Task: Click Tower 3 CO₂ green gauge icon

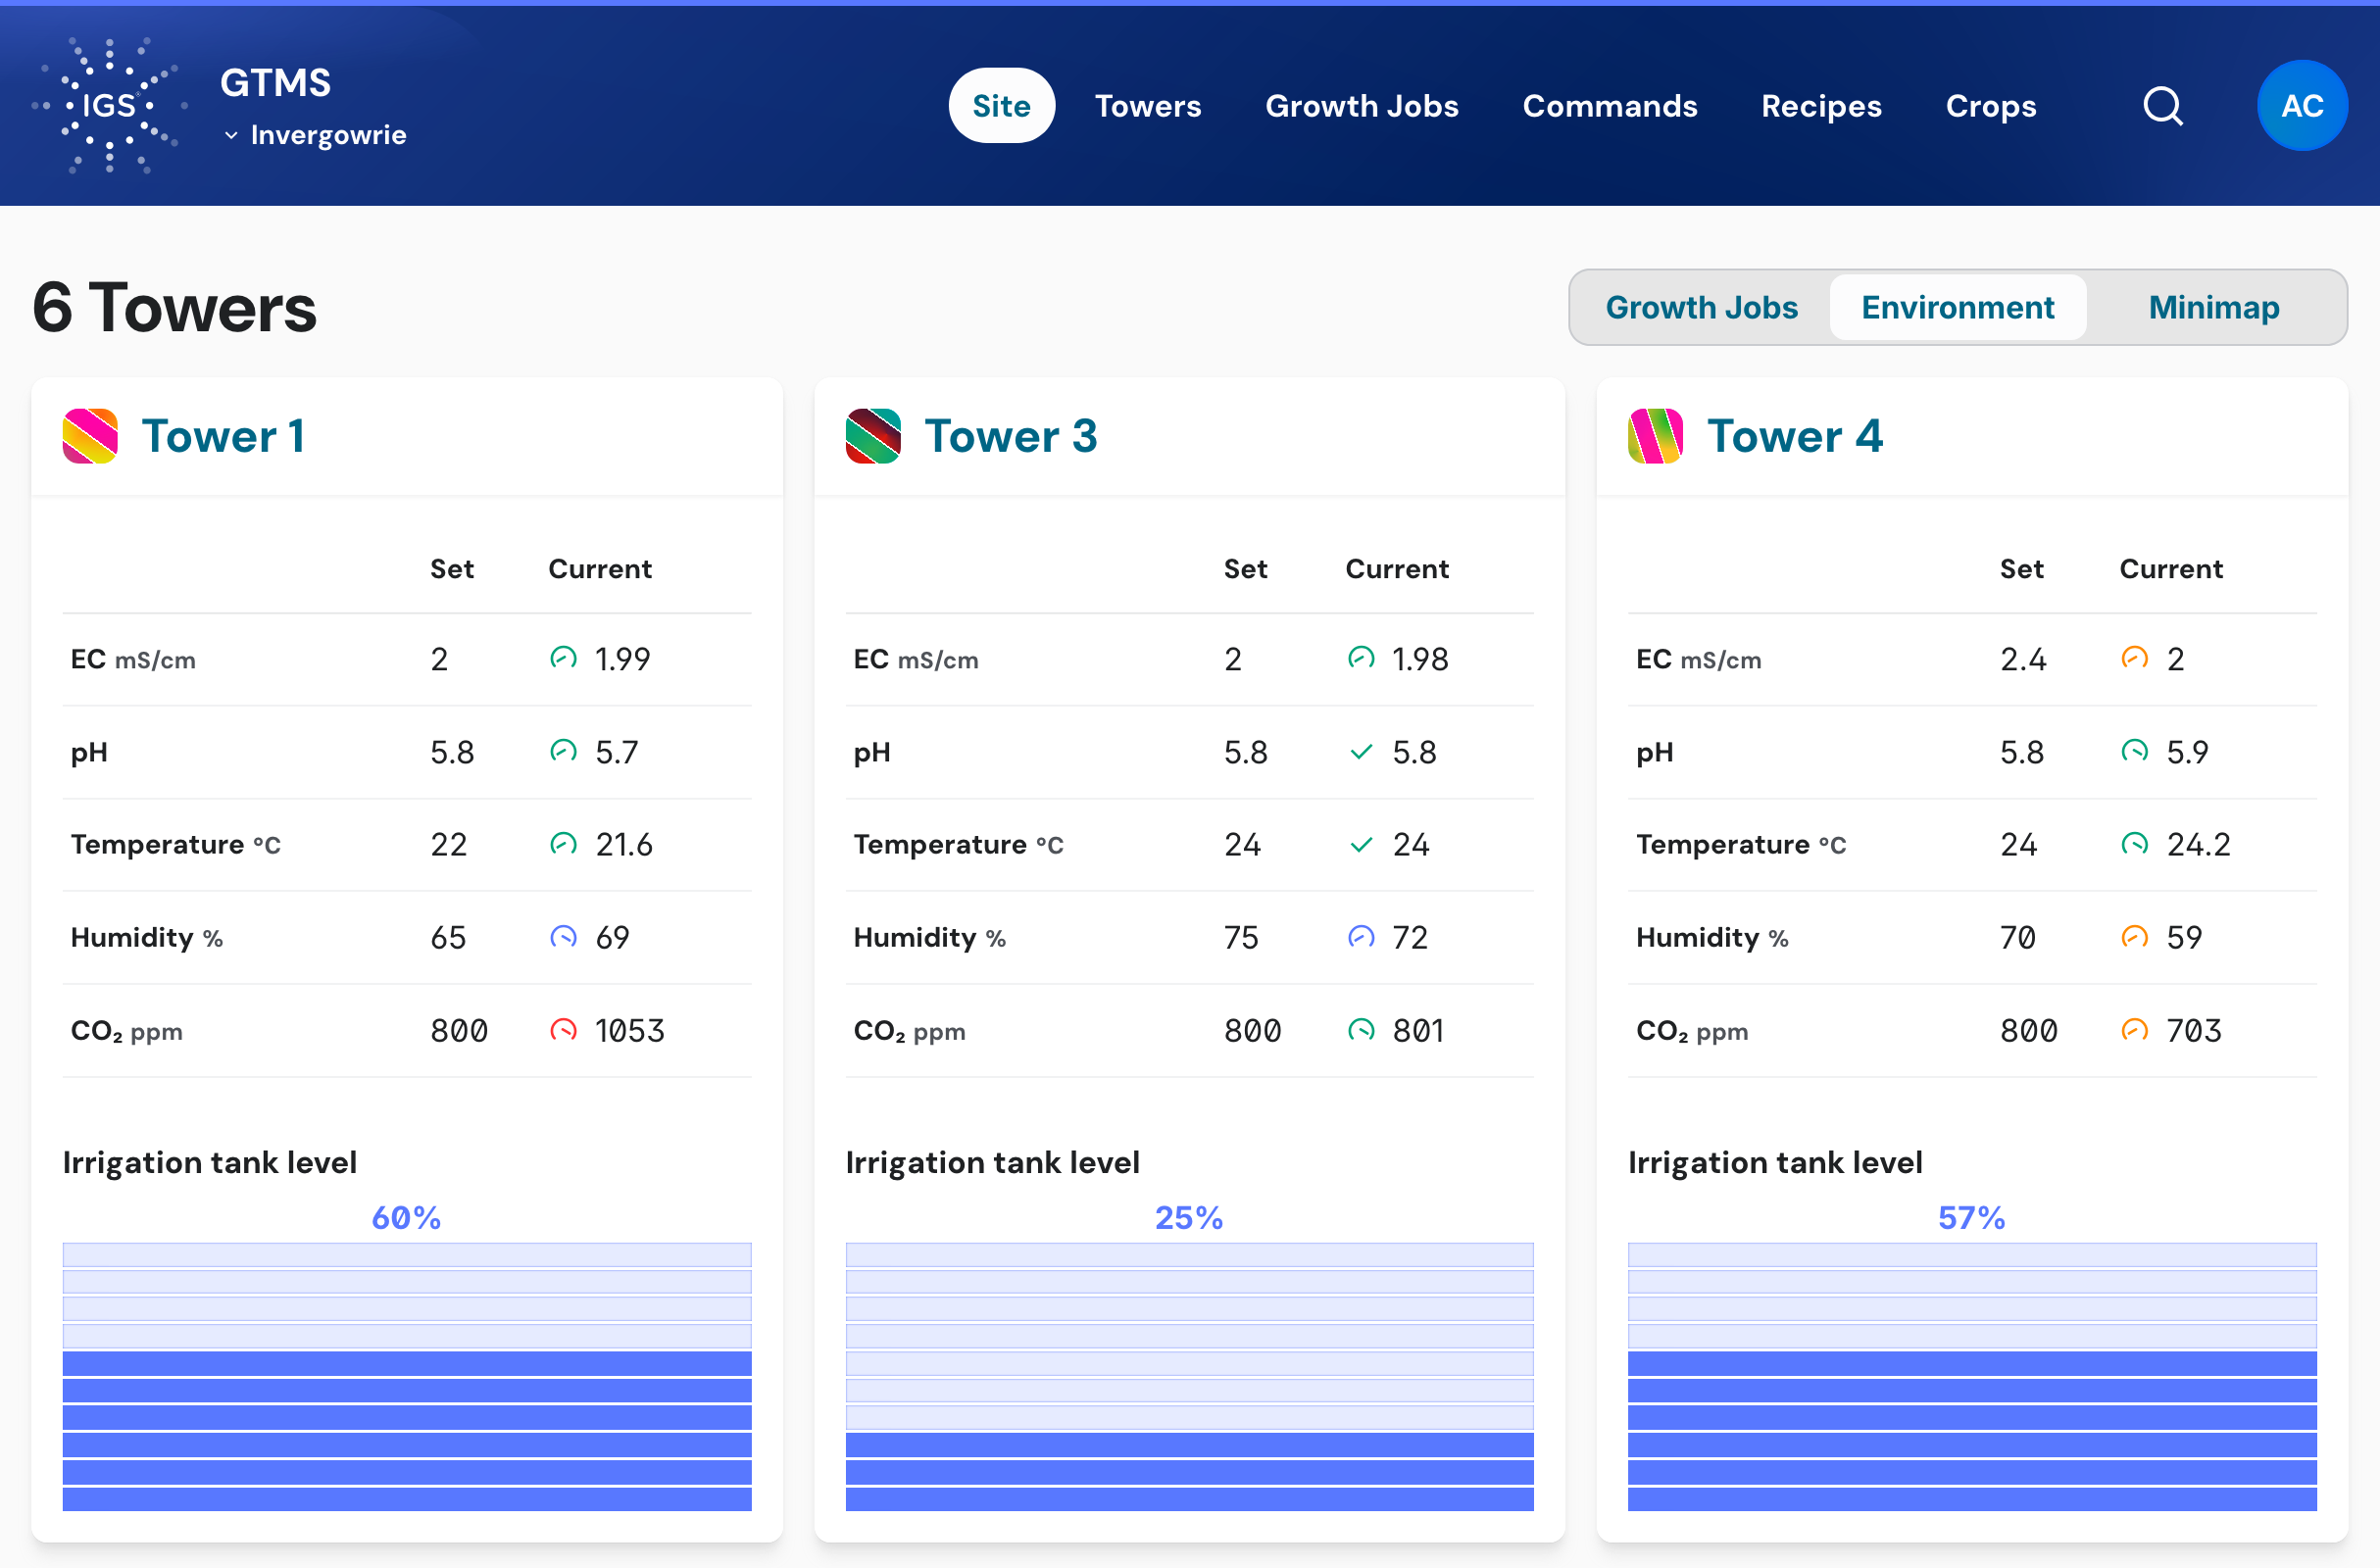Action: (x=1361, y=1030)
